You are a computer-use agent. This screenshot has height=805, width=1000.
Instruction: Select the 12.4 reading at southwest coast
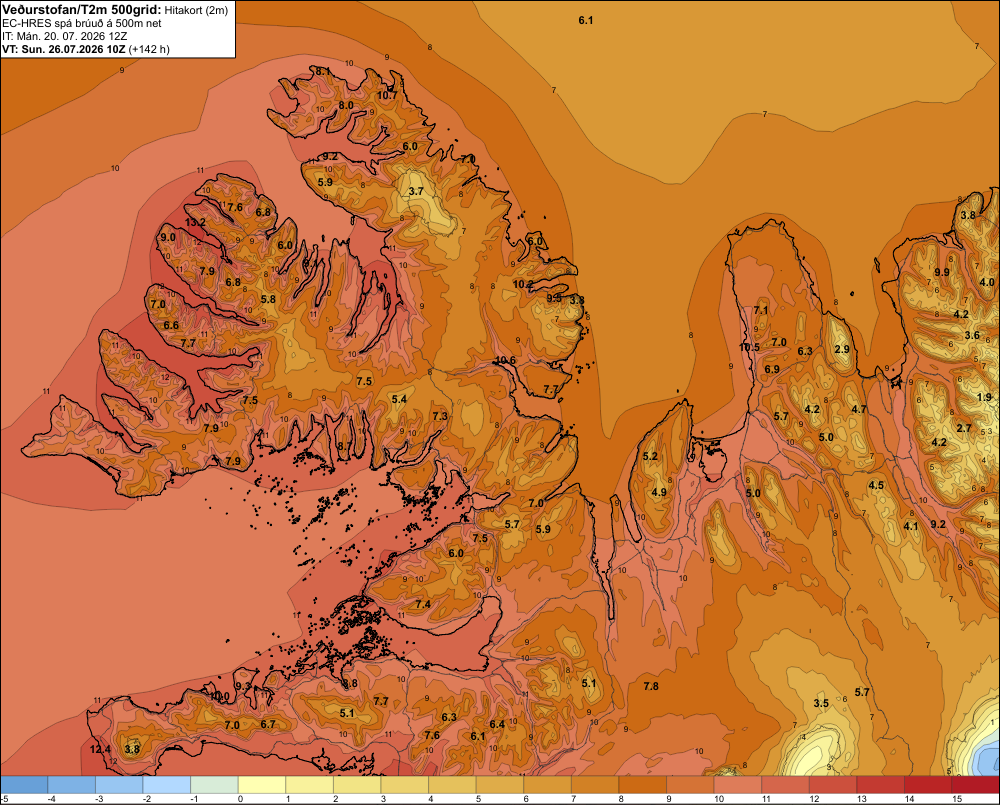click(100, 750)
